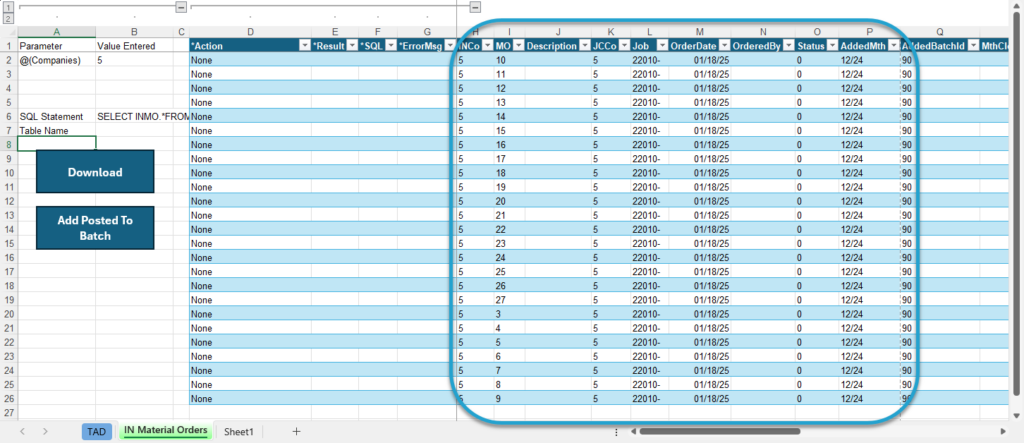1024x443 pixels.
Task: Click the vertical scrollbar down arrow
Action: (x=1017, y=416)
